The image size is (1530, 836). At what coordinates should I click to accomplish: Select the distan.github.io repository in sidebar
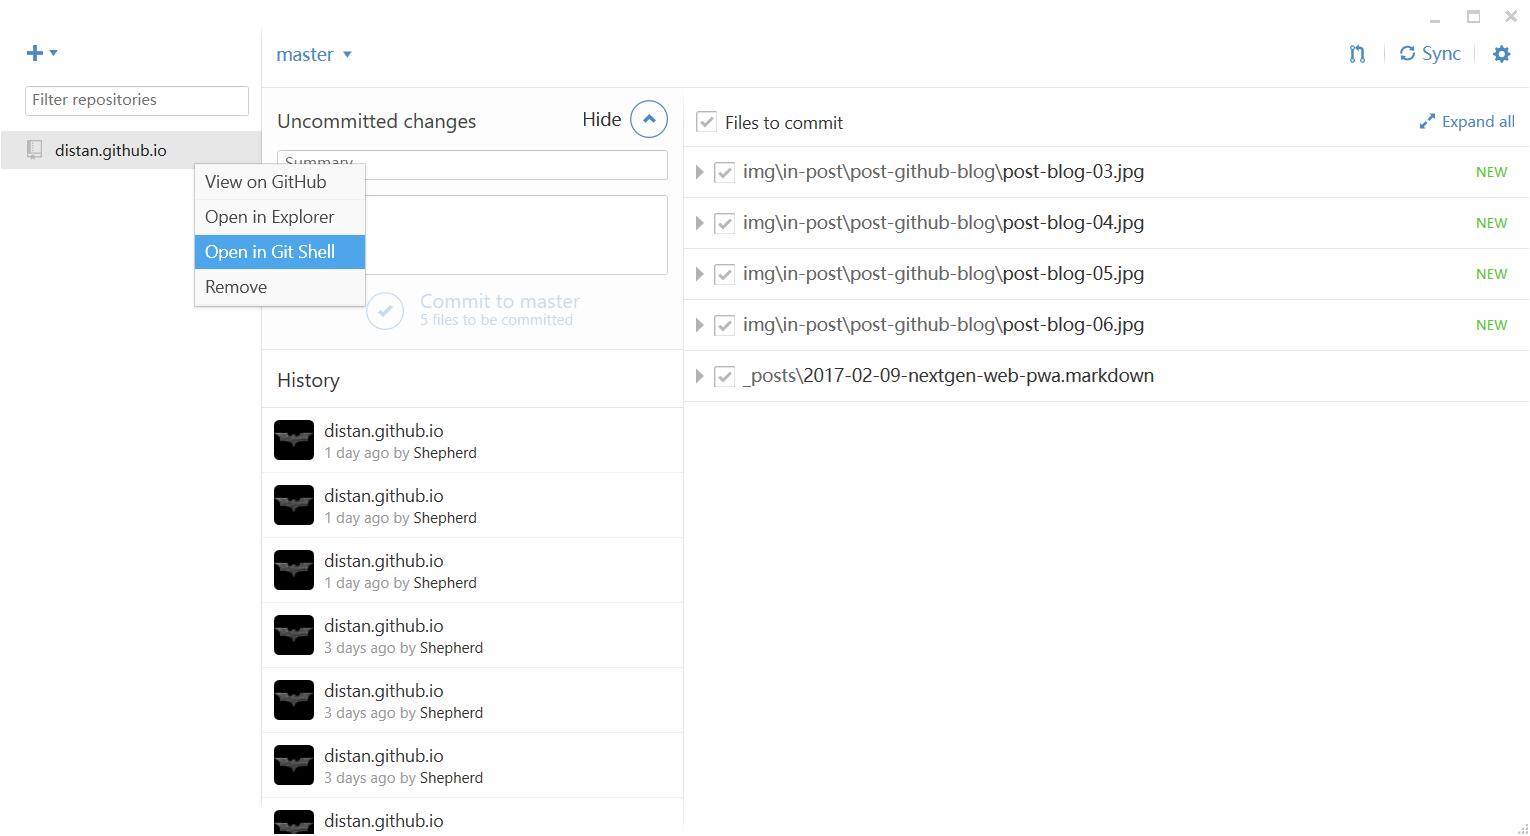131,150
